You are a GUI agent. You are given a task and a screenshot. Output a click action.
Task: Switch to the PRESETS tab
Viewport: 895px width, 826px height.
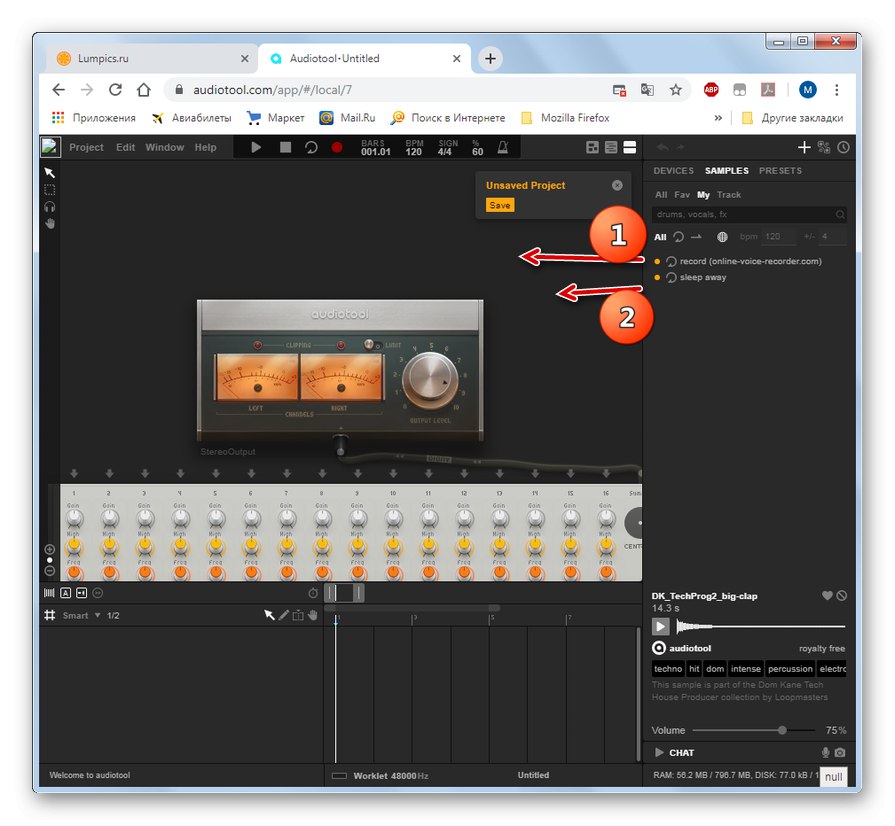click(x=780, y=171)
